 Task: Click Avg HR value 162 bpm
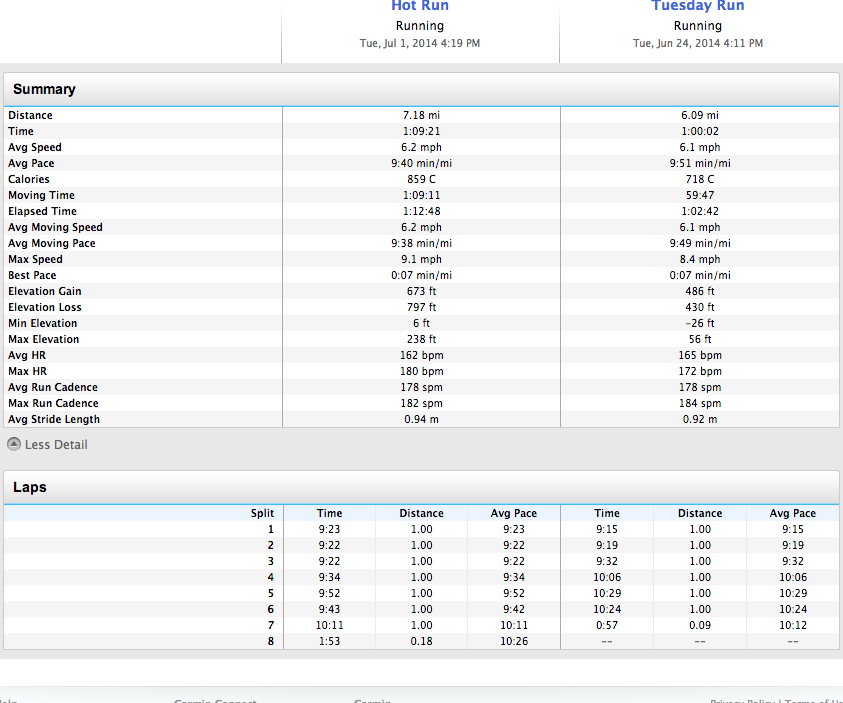coord(421,355)
